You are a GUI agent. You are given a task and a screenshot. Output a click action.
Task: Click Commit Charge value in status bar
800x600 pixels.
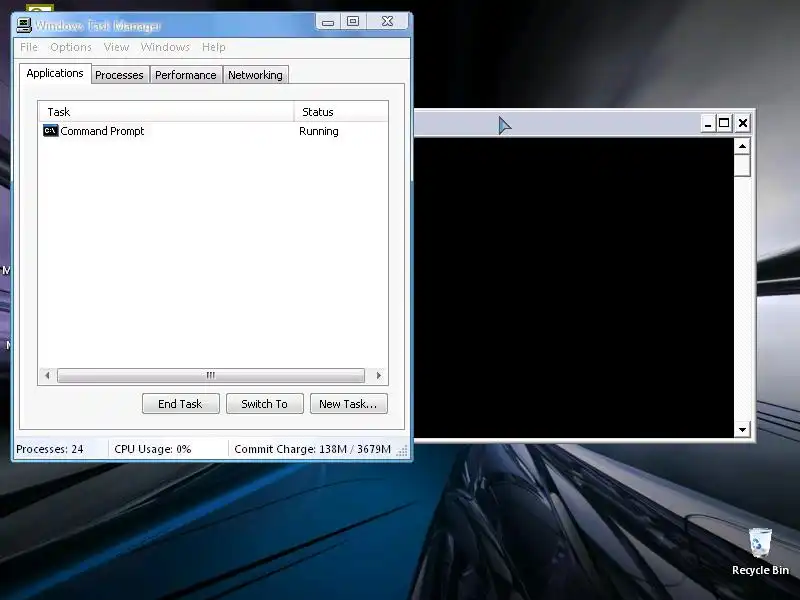[312, 449]
